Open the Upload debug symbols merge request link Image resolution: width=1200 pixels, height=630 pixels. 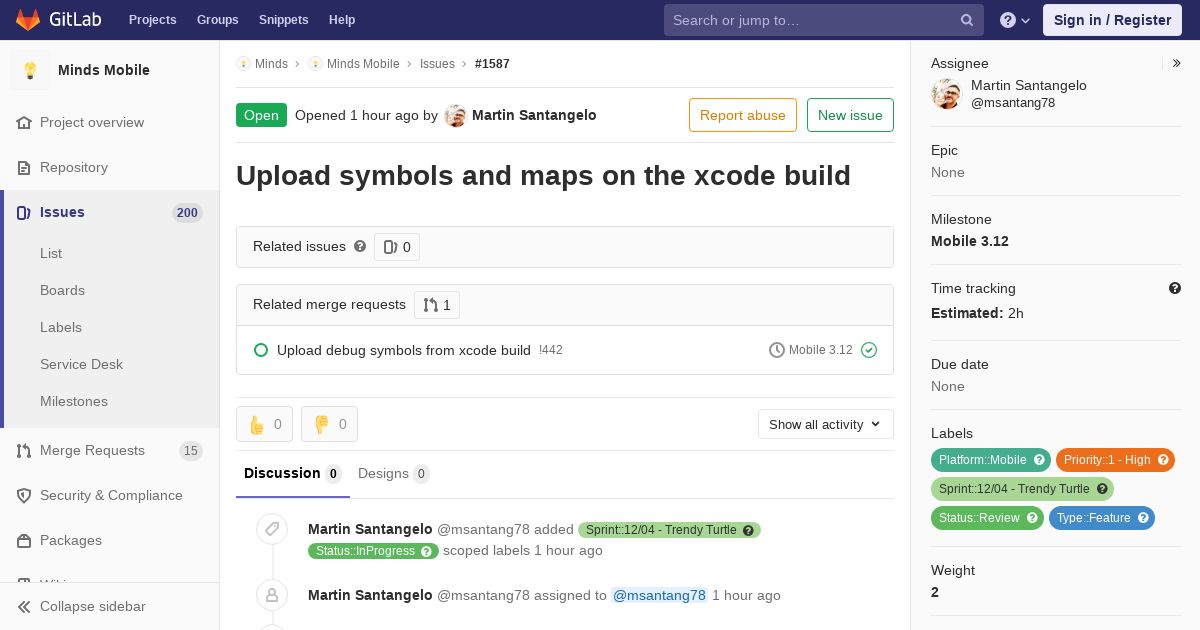pyautogui.click(x=404, y=350)
